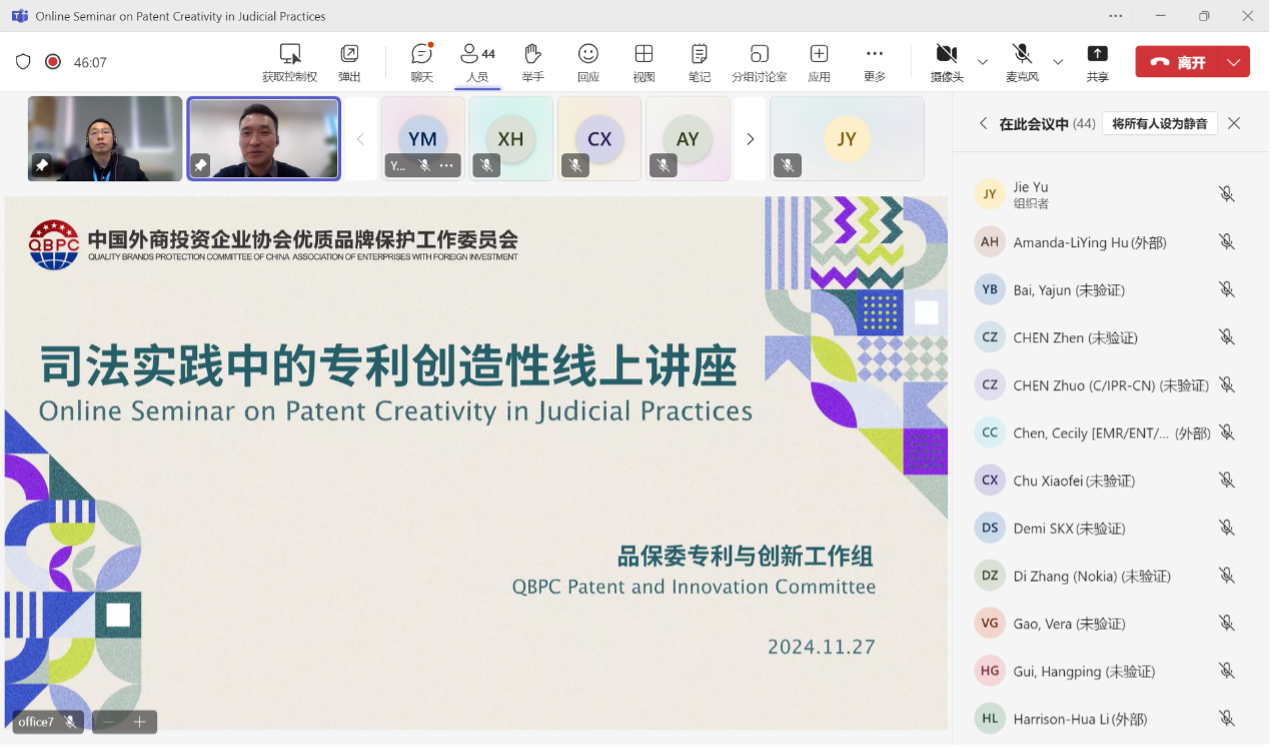Click the shield privacy icon beside the timer
The width and height of the screenshot is (1274, 748).
point(23,62)
